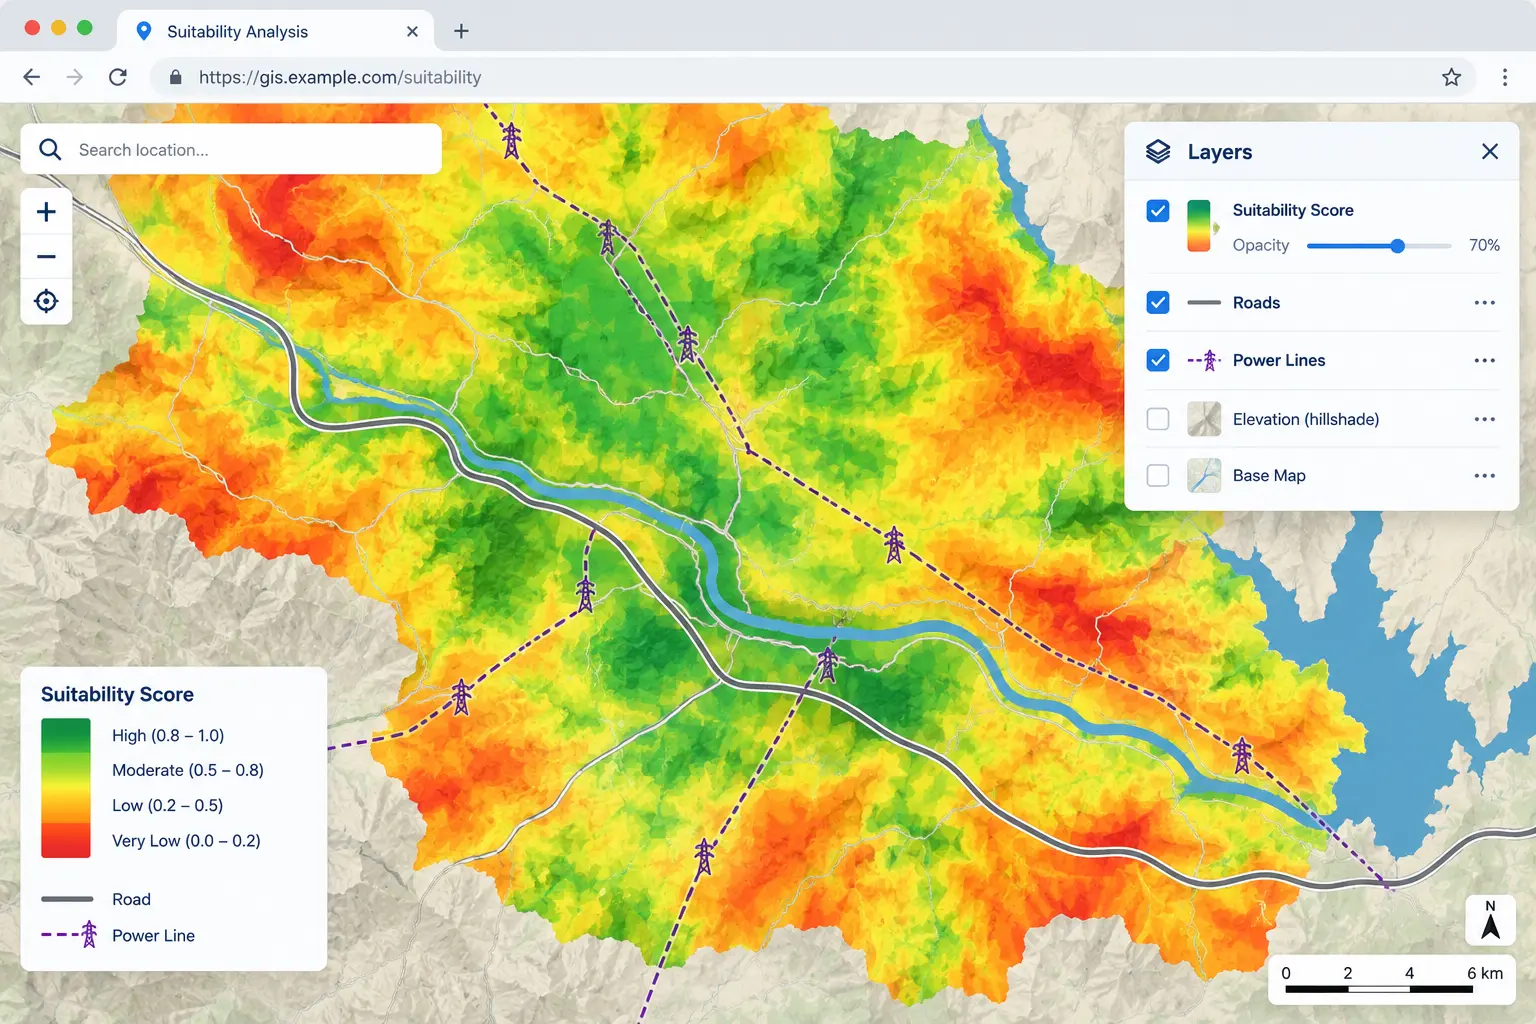
Task: Click the browser address bar URL
Action: coord(340,77)
